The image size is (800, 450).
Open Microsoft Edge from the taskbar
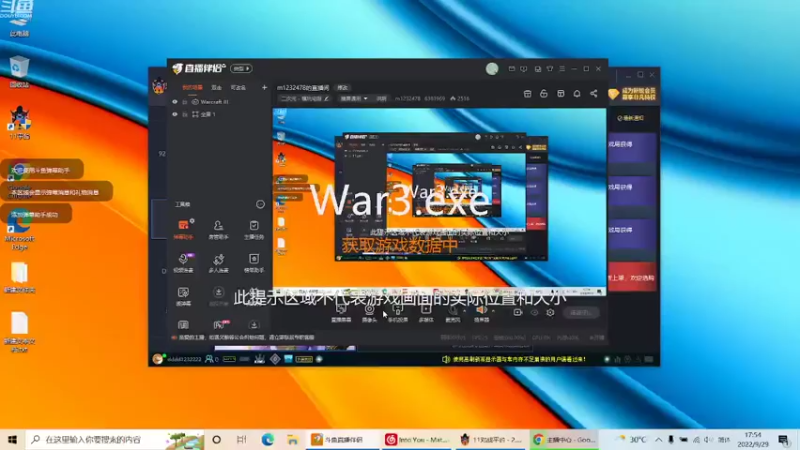(x=267, y=439)
